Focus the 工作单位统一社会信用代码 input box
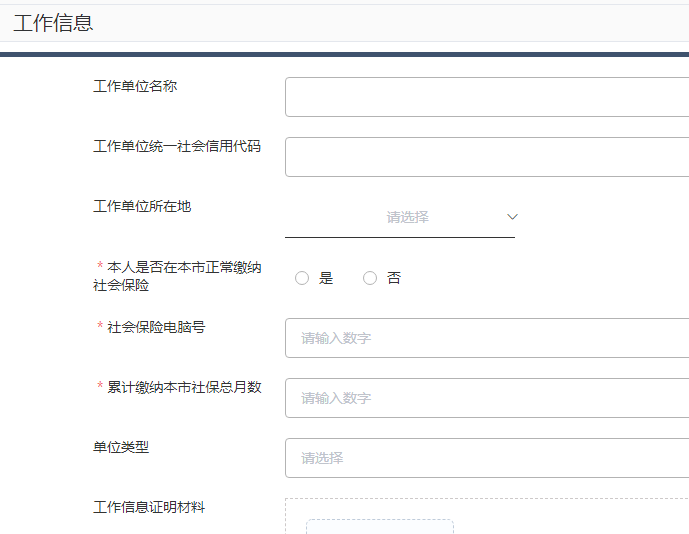 [x=487, y=157]
